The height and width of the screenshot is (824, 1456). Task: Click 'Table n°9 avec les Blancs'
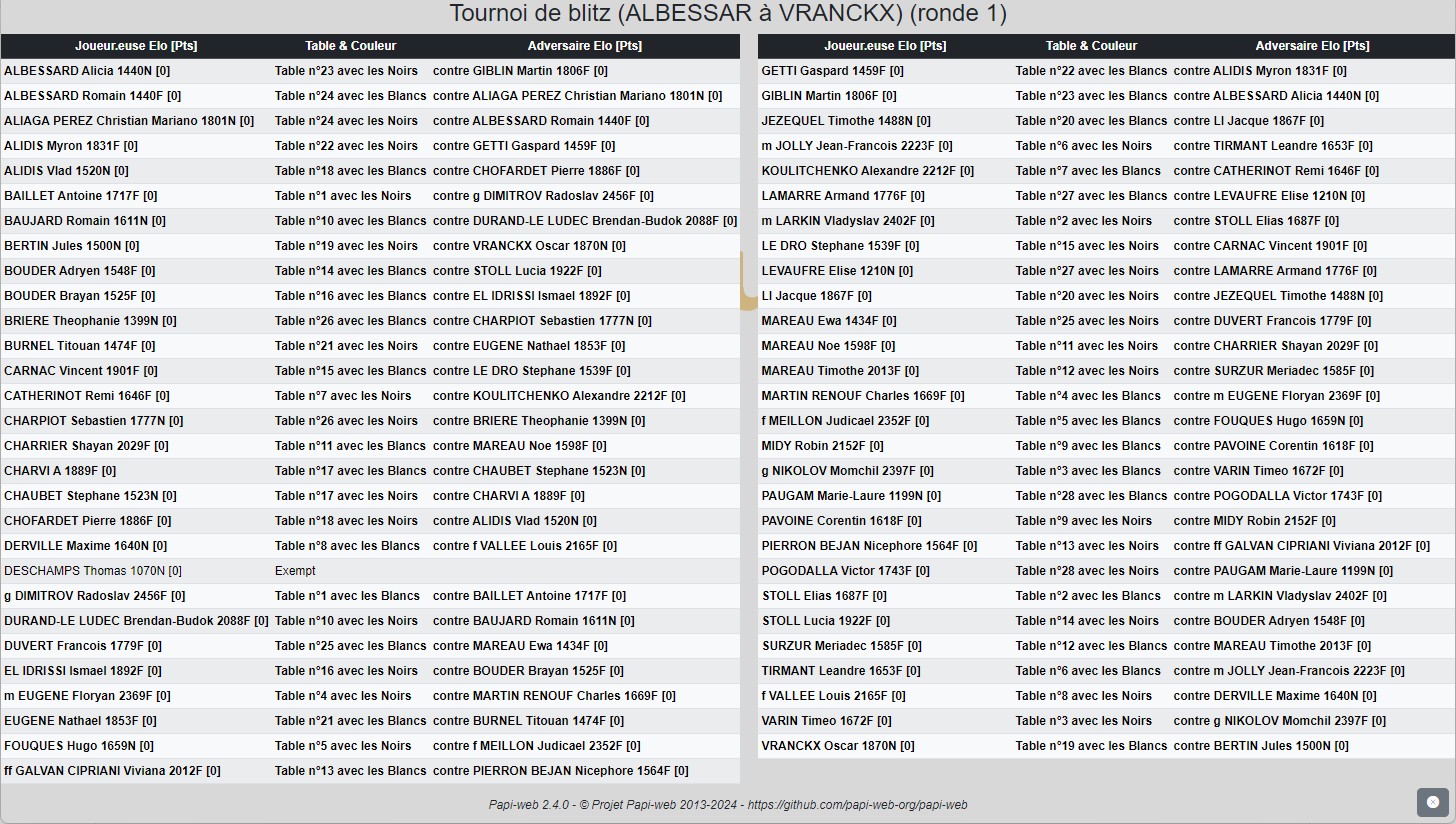pyautogui.click(x=1088, y=446)
